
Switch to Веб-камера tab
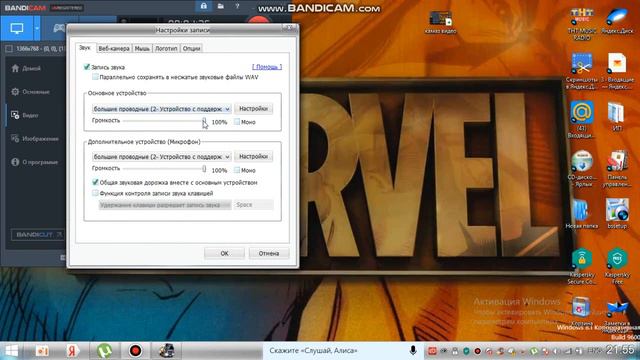114,48
